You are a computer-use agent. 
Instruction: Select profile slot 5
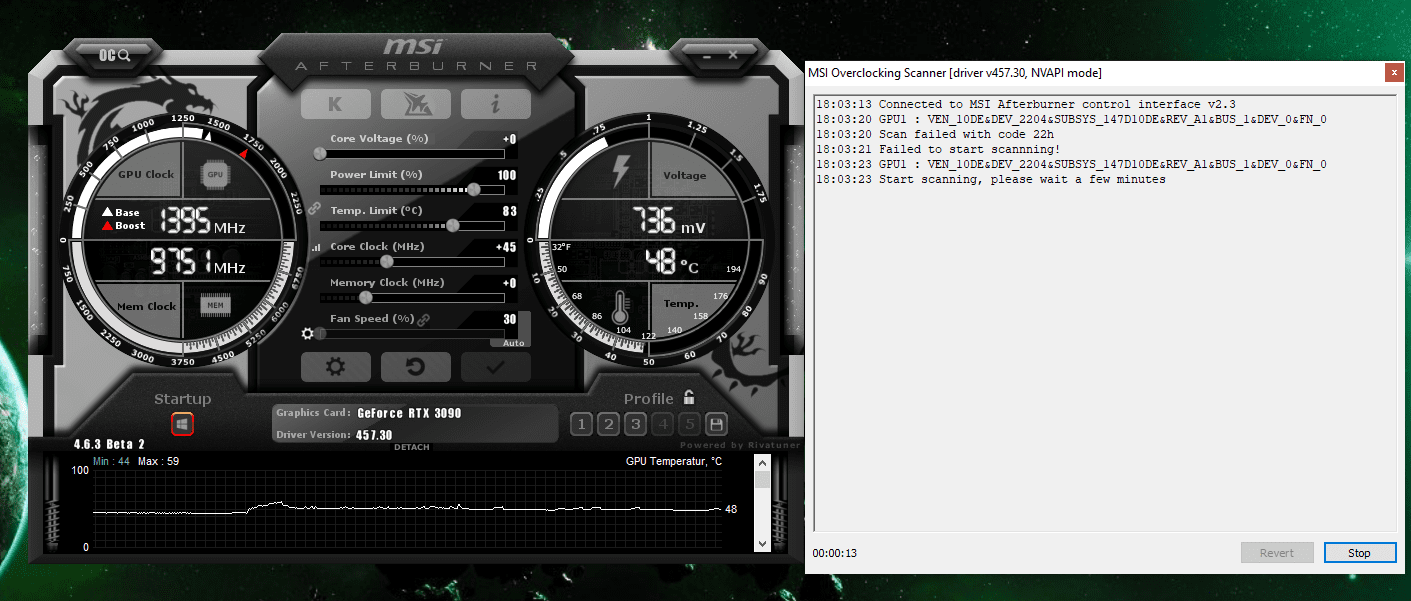coord(689,424)
